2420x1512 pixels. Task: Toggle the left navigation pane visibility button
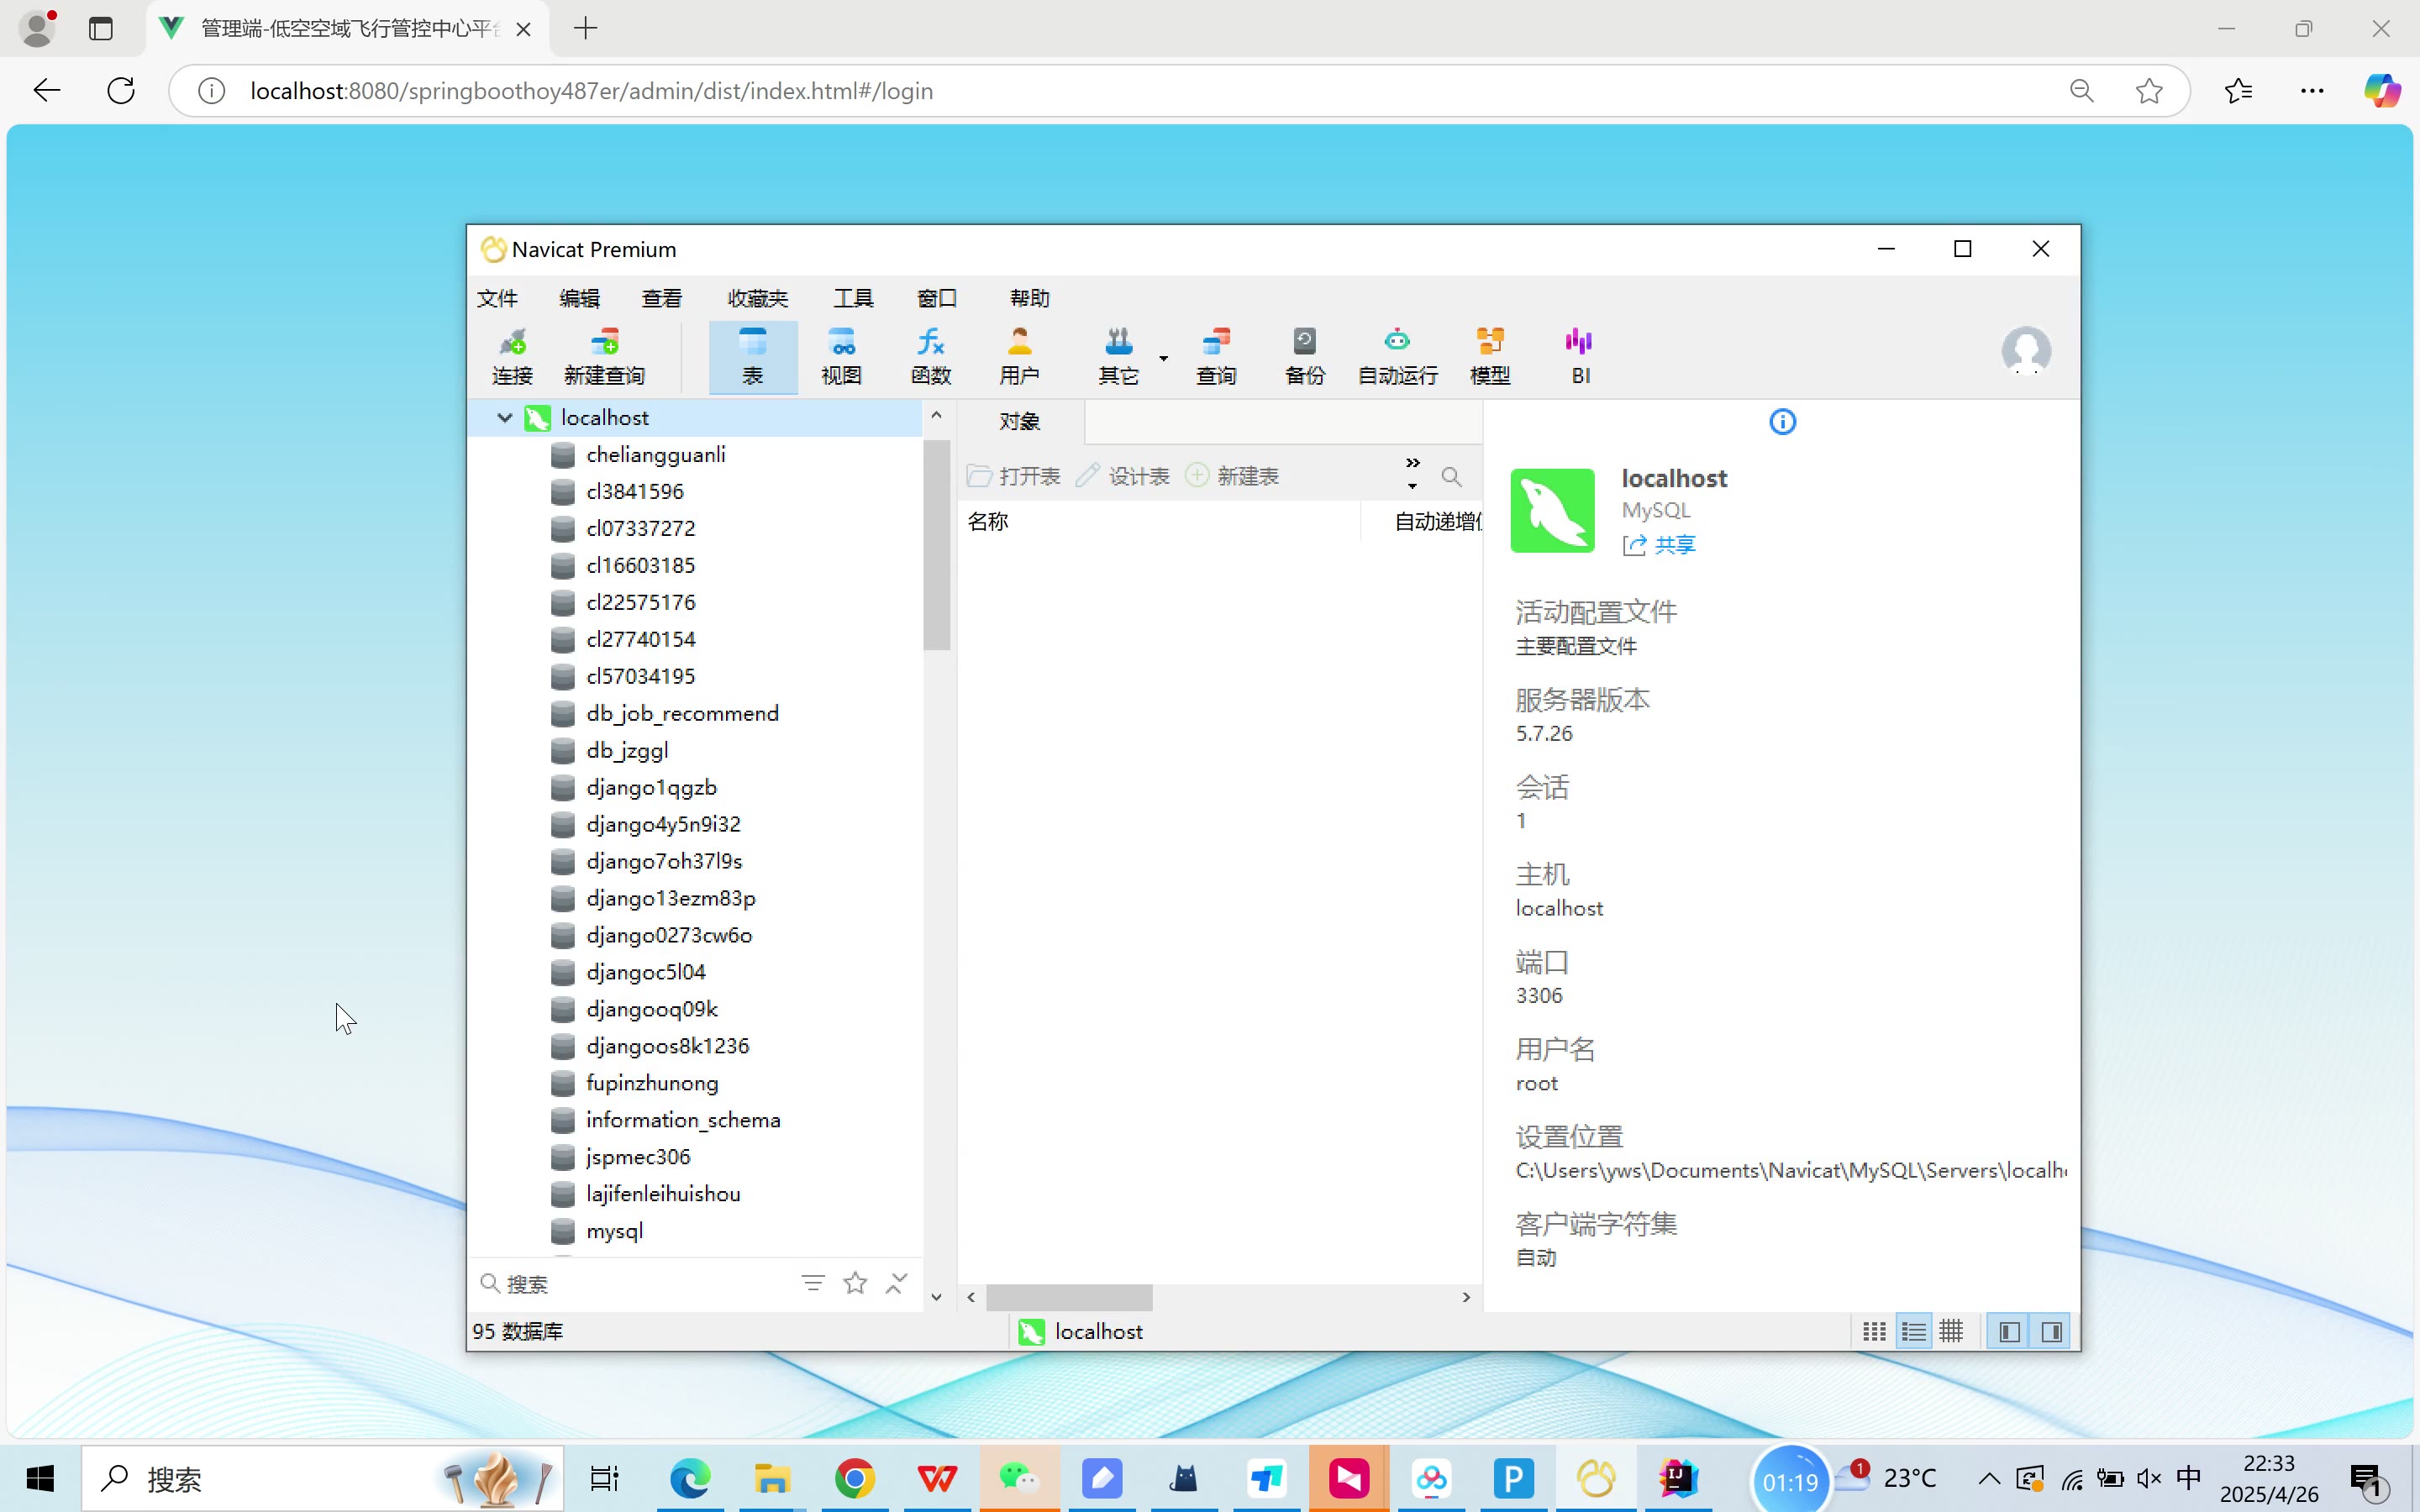2009,1332
